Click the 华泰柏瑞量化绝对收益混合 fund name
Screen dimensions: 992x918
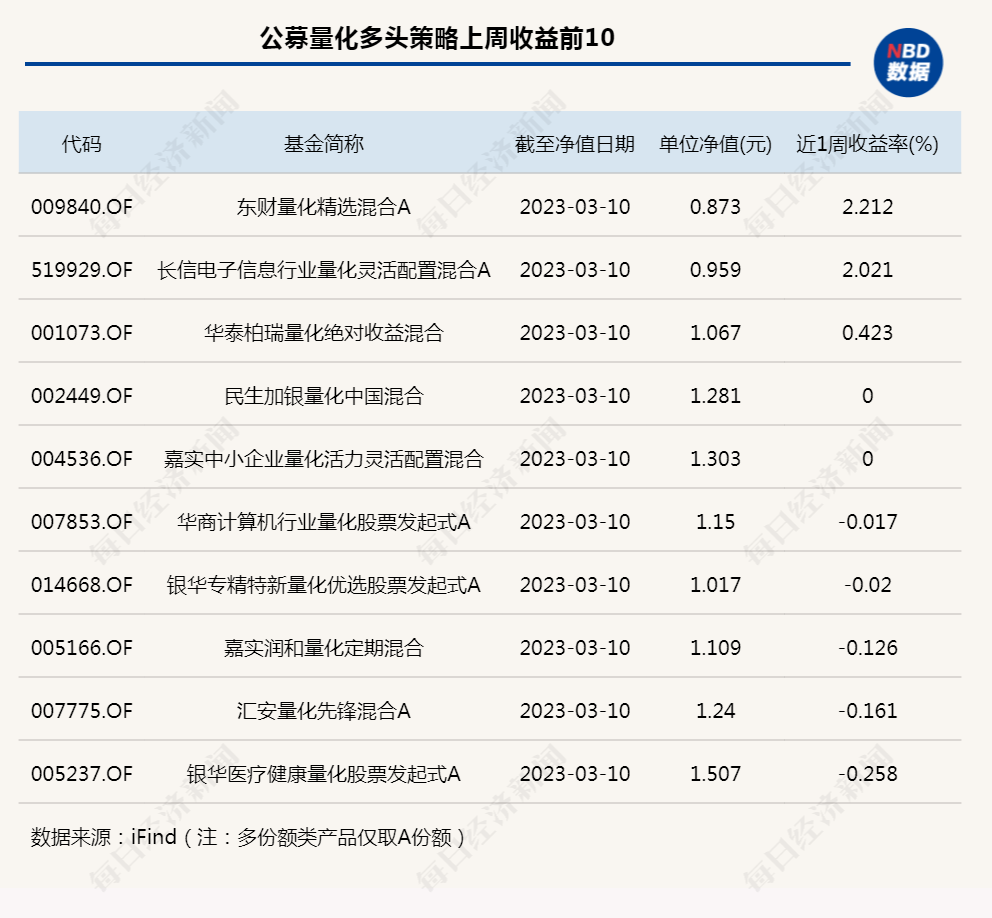(x=323, y=333)
